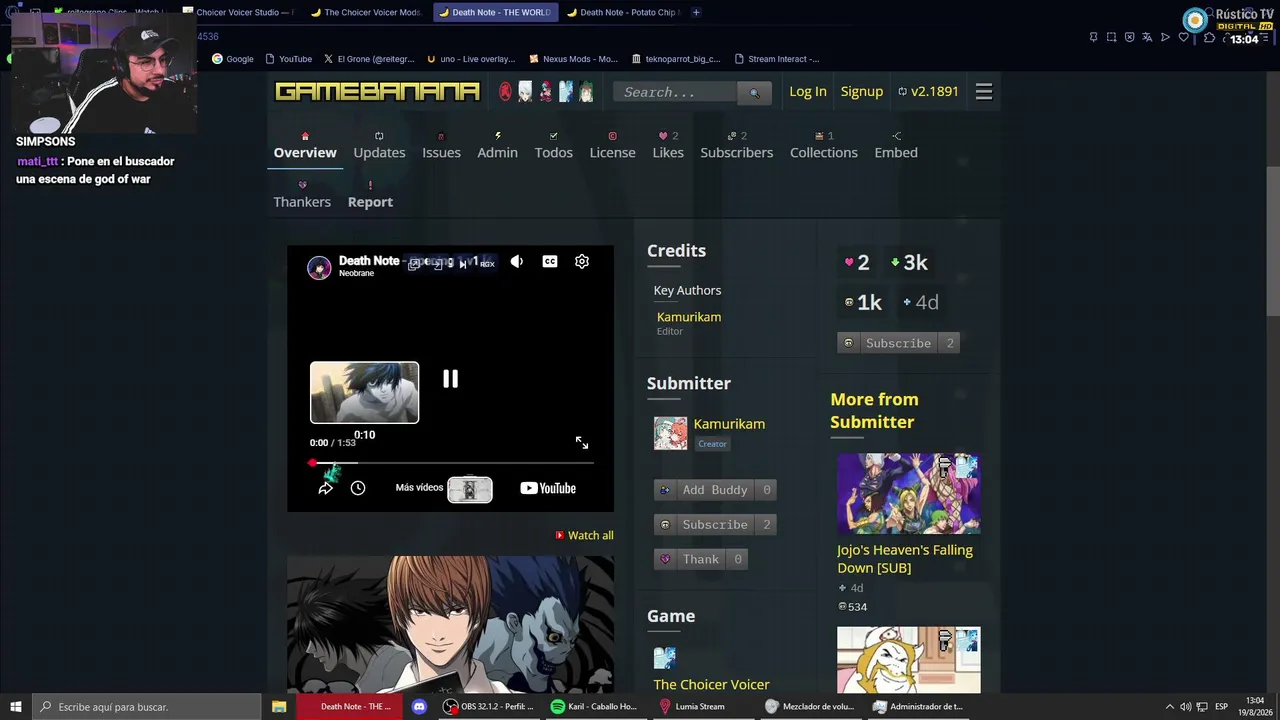Open Jojo's Heaven's Falling Down thumbnail
Screen dimensions: 1280x720
tap(908, 494)
